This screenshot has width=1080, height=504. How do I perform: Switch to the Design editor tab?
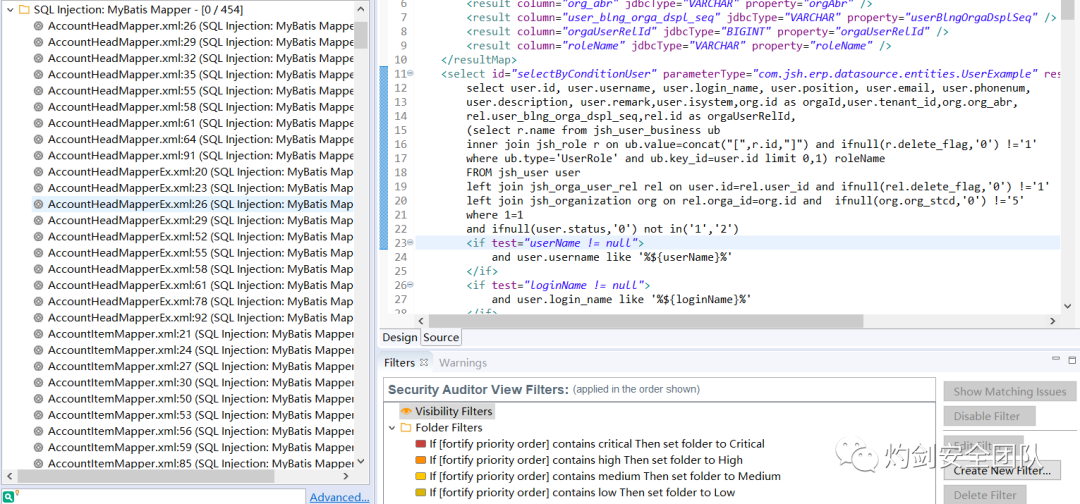coord(399,337)
